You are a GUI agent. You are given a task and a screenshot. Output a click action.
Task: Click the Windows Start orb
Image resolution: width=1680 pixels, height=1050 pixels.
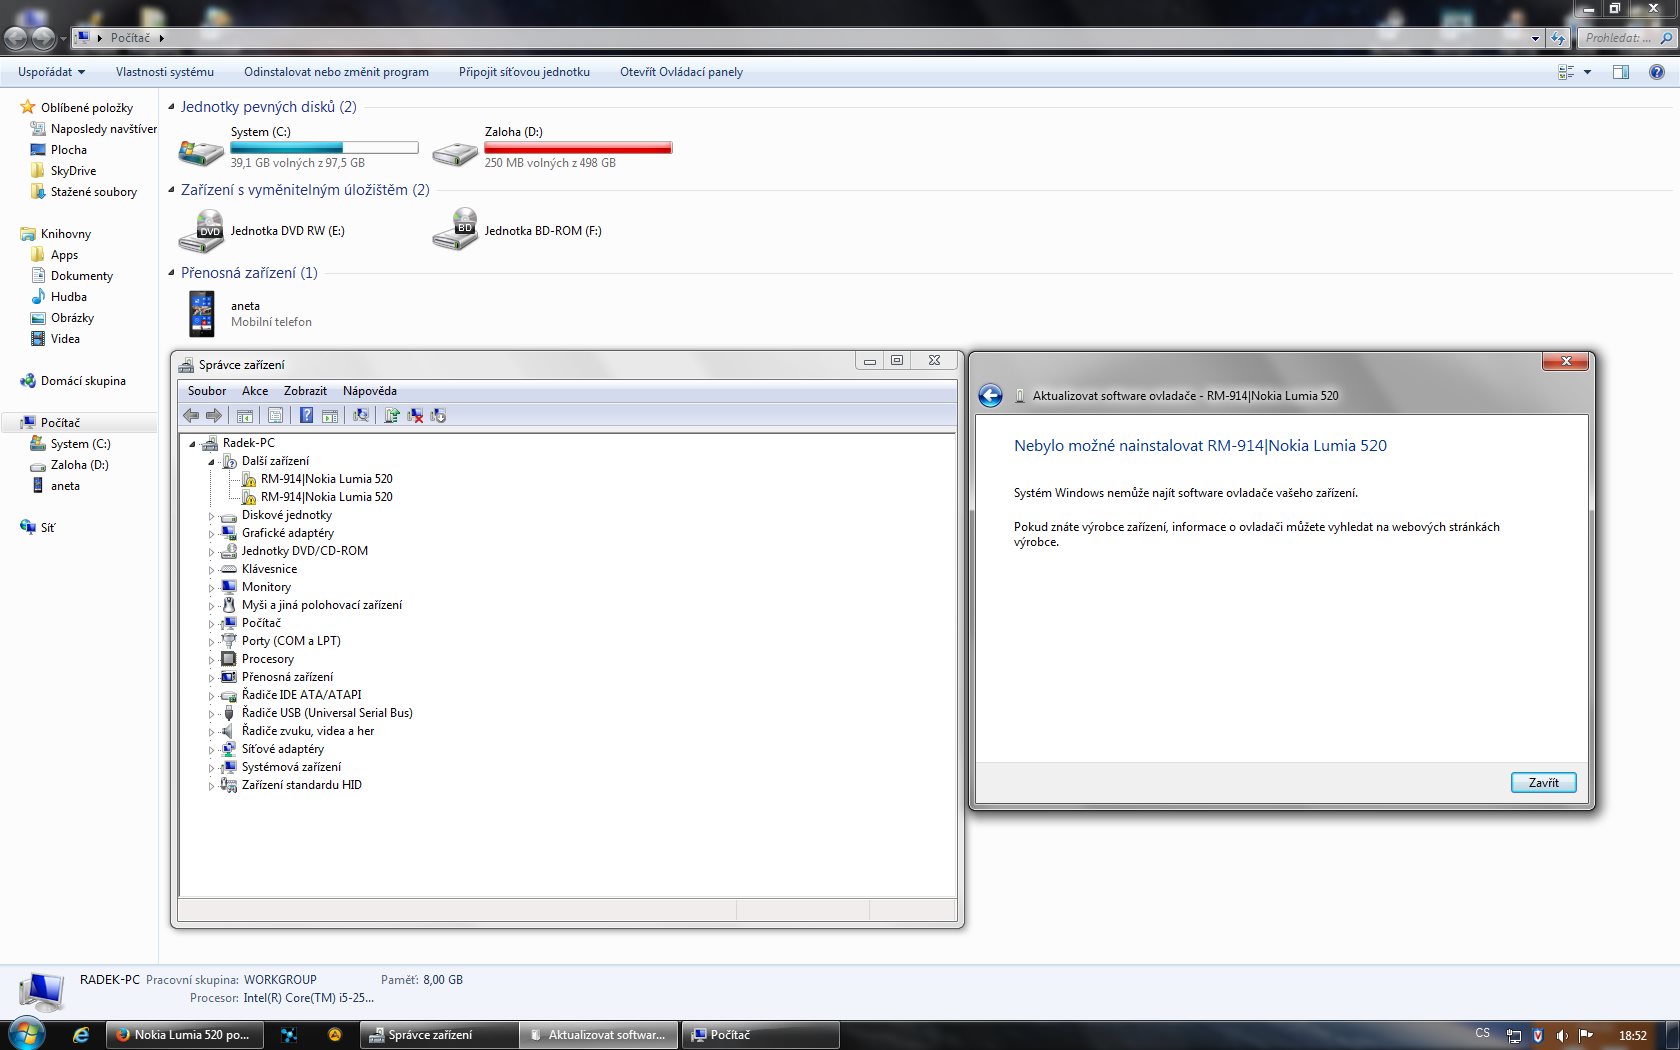[27, 1034]
